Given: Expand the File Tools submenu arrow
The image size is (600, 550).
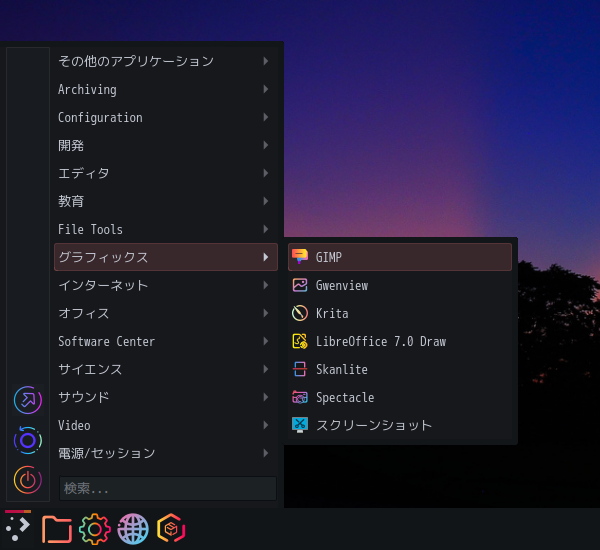Looking at the screenshot, I should (266, 229).
